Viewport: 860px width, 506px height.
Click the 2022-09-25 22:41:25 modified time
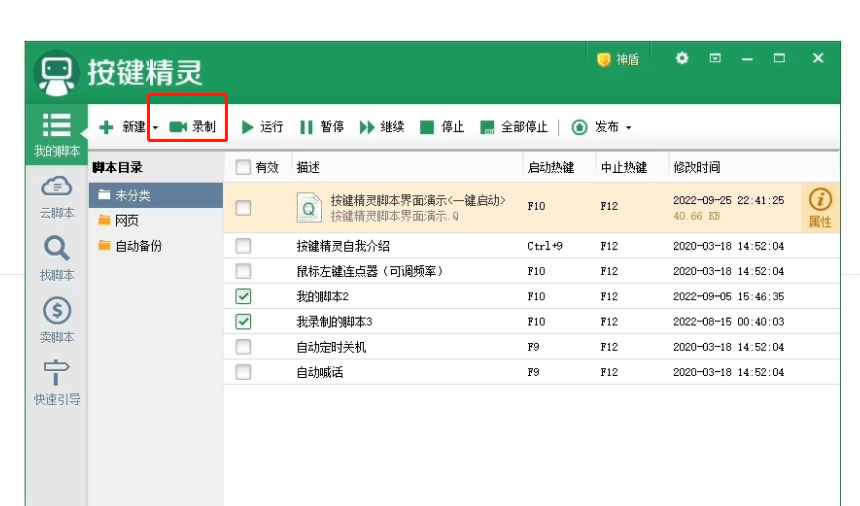(728, 200)
